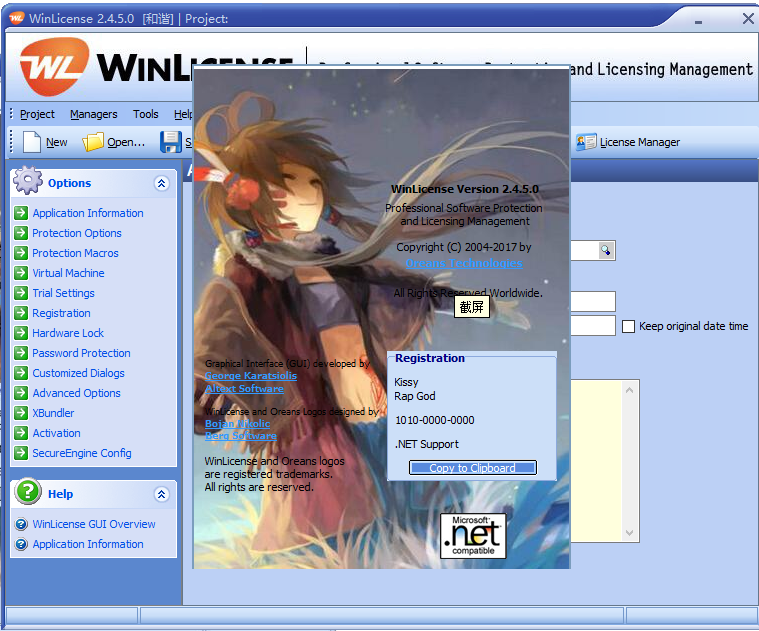
Task: Click the green arrow beside Application Information
Action: click(21, 213)
